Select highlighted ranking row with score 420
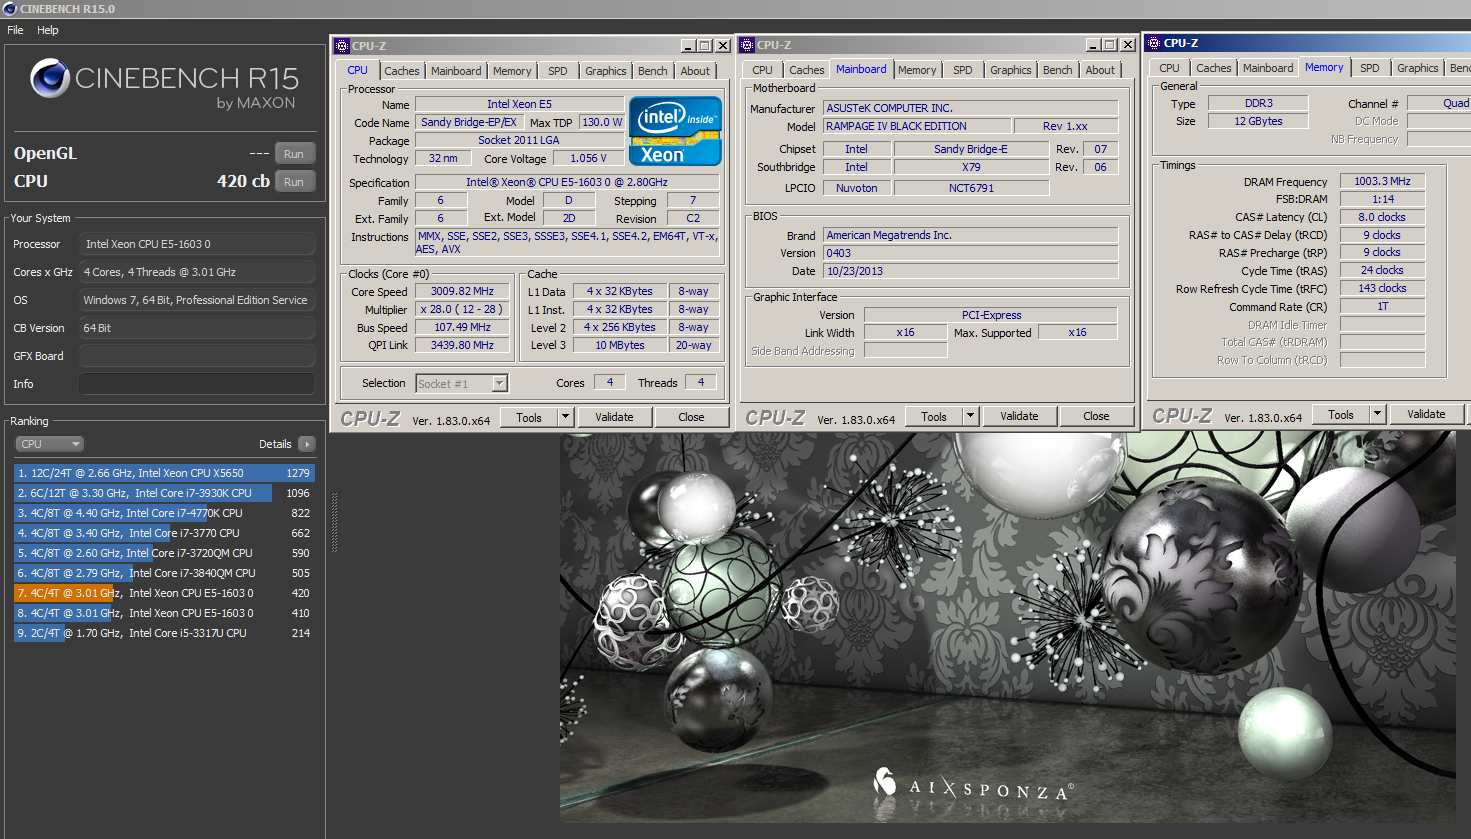The height and width of the screenshot is (839, 1471). click(x=164, y=593)
